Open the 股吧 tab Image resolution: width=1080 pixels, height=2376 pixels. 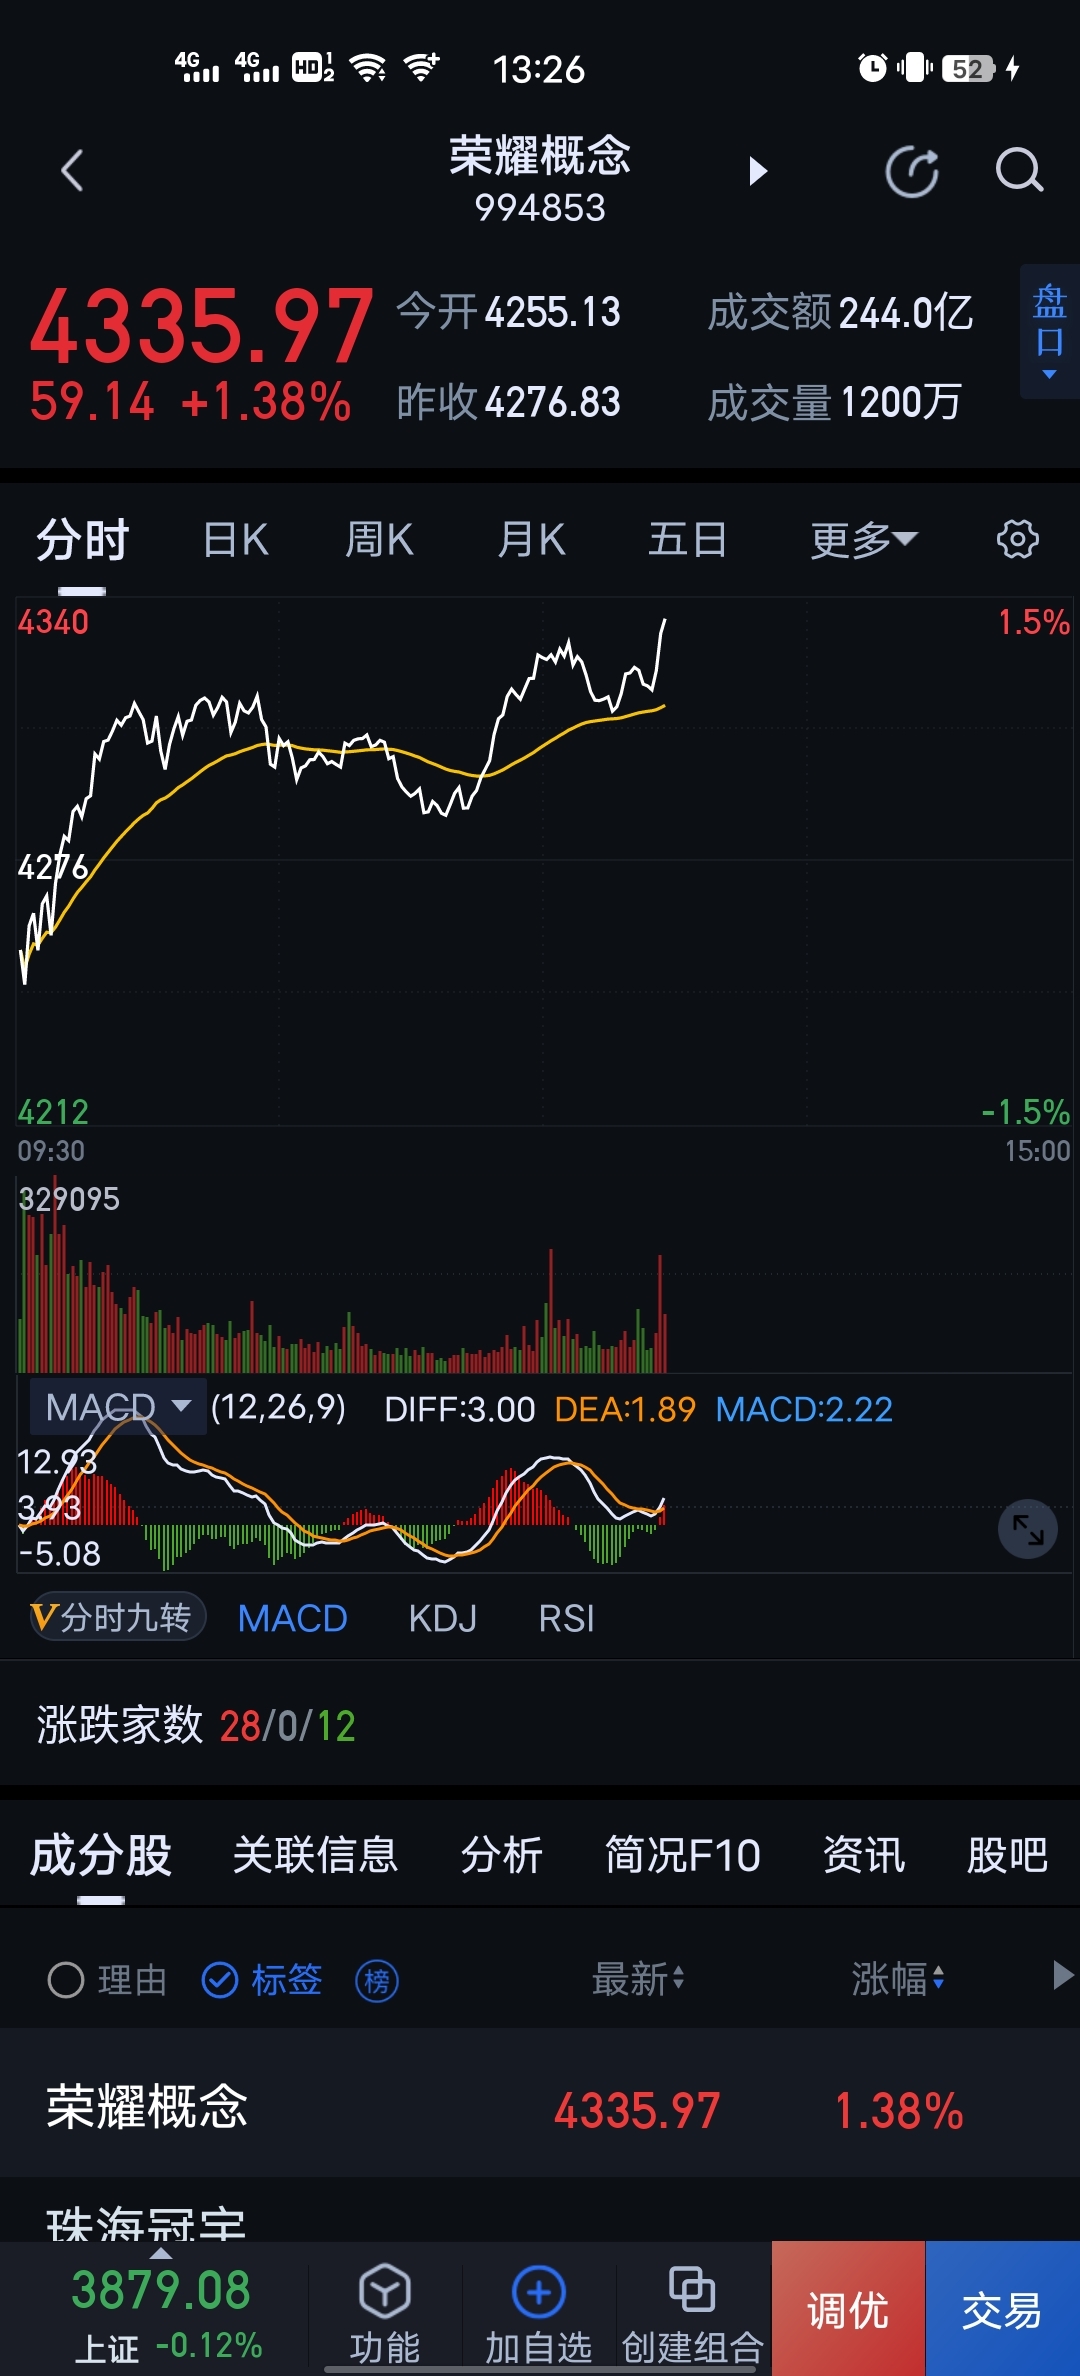click(x=1007, y=1856)
